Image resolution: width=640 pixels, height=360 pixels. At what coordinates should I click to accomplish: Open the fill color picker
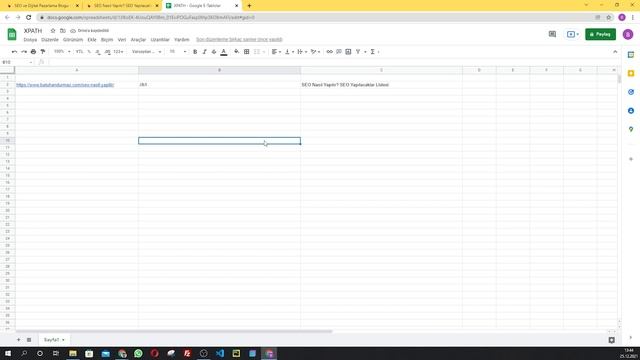[x=237, y=52]
